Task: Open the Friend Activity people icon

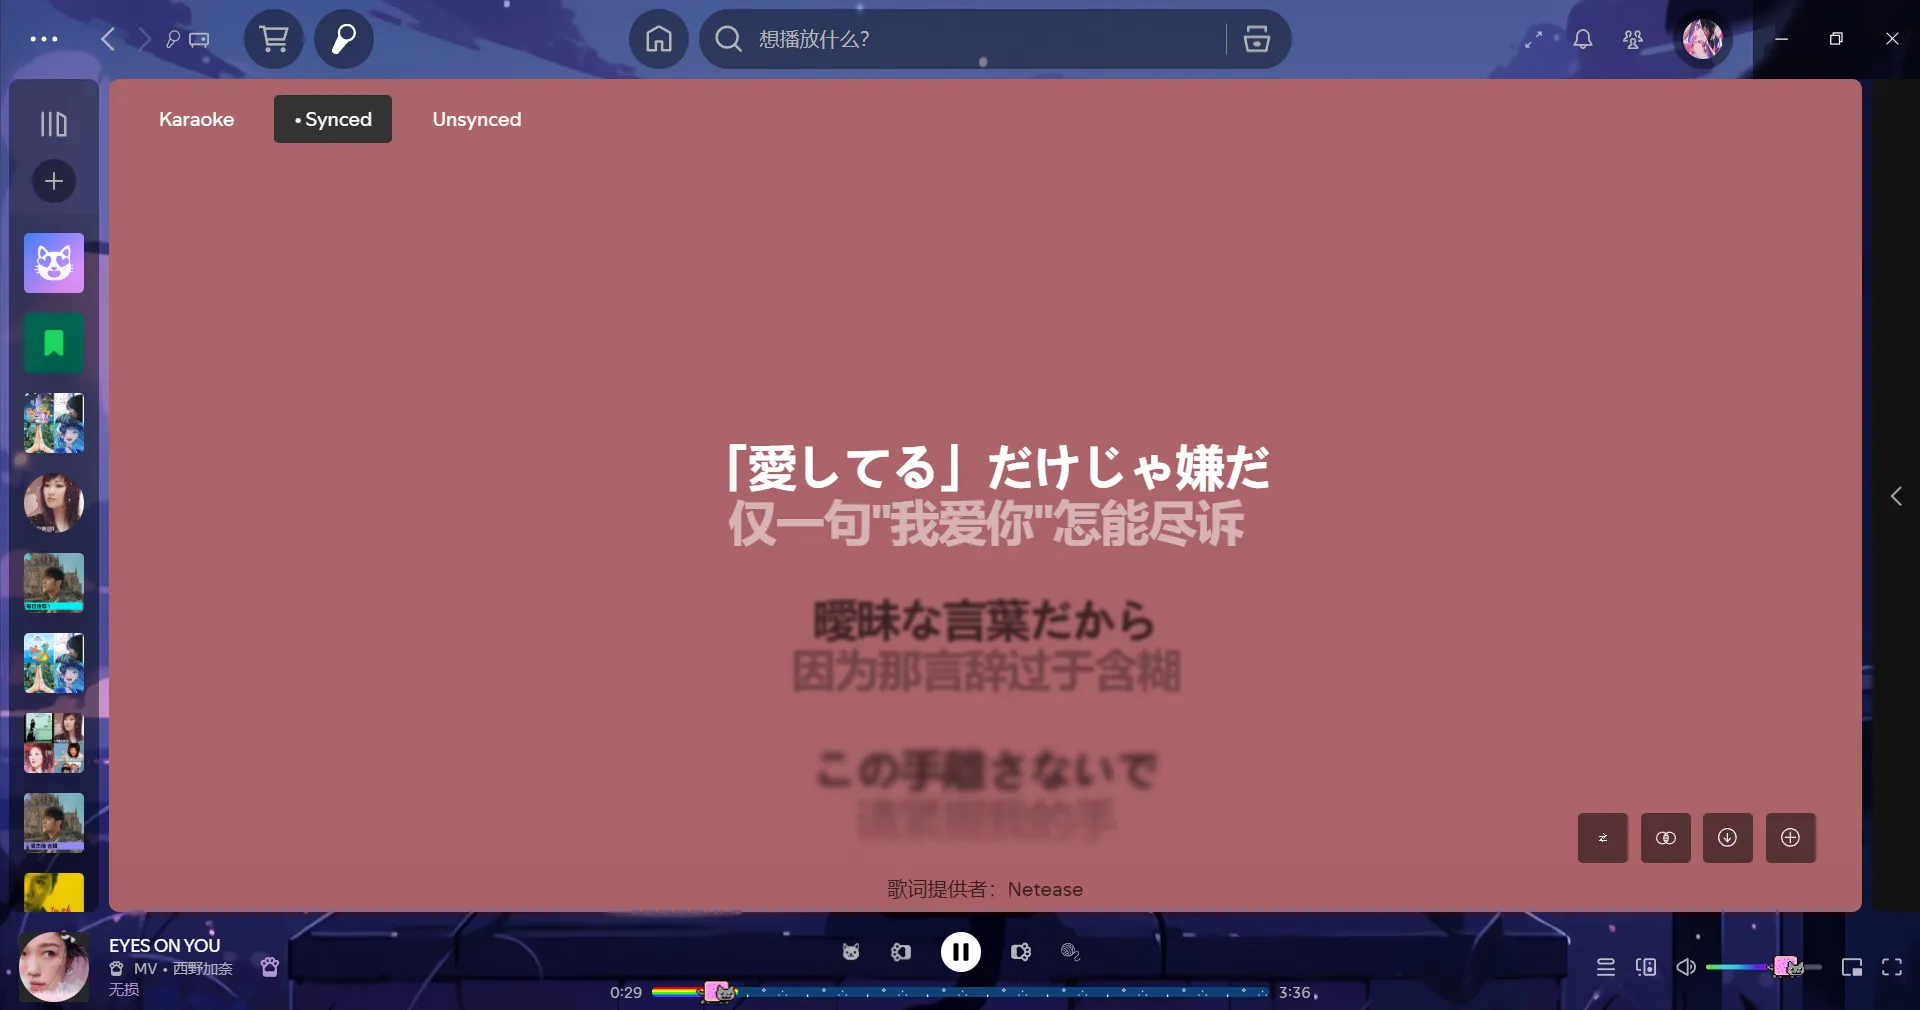Action: (1632, 39)
